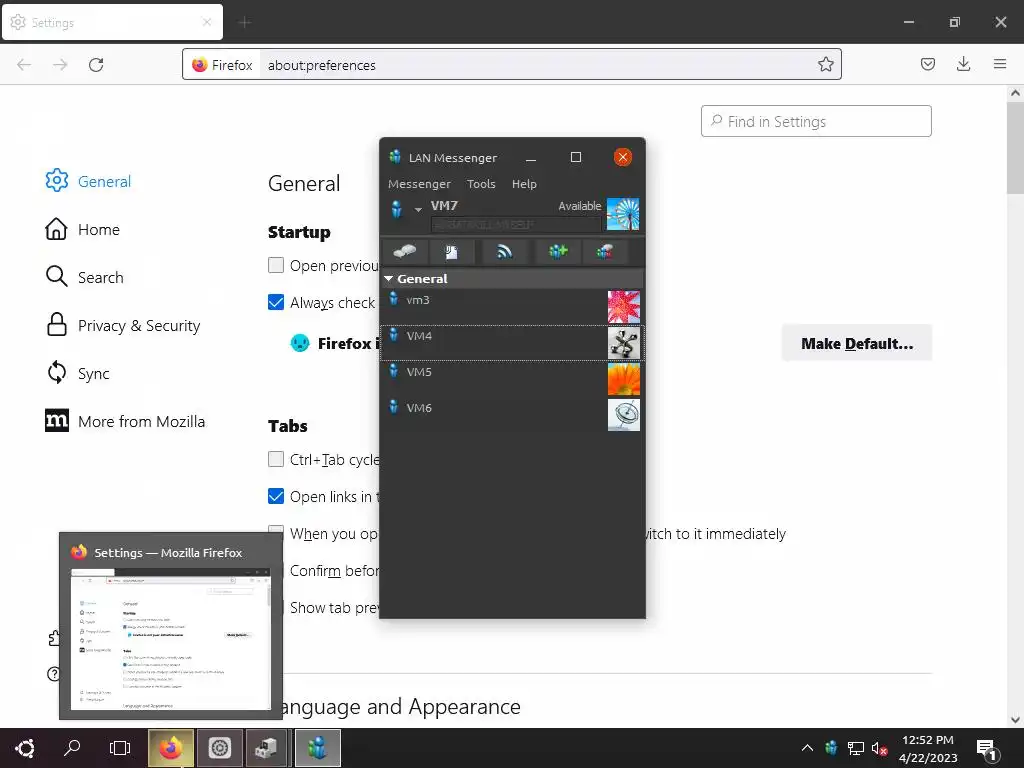The image size is (1024, 768).
Task: Click the muted volume tray icon
Action: (879, 748)
